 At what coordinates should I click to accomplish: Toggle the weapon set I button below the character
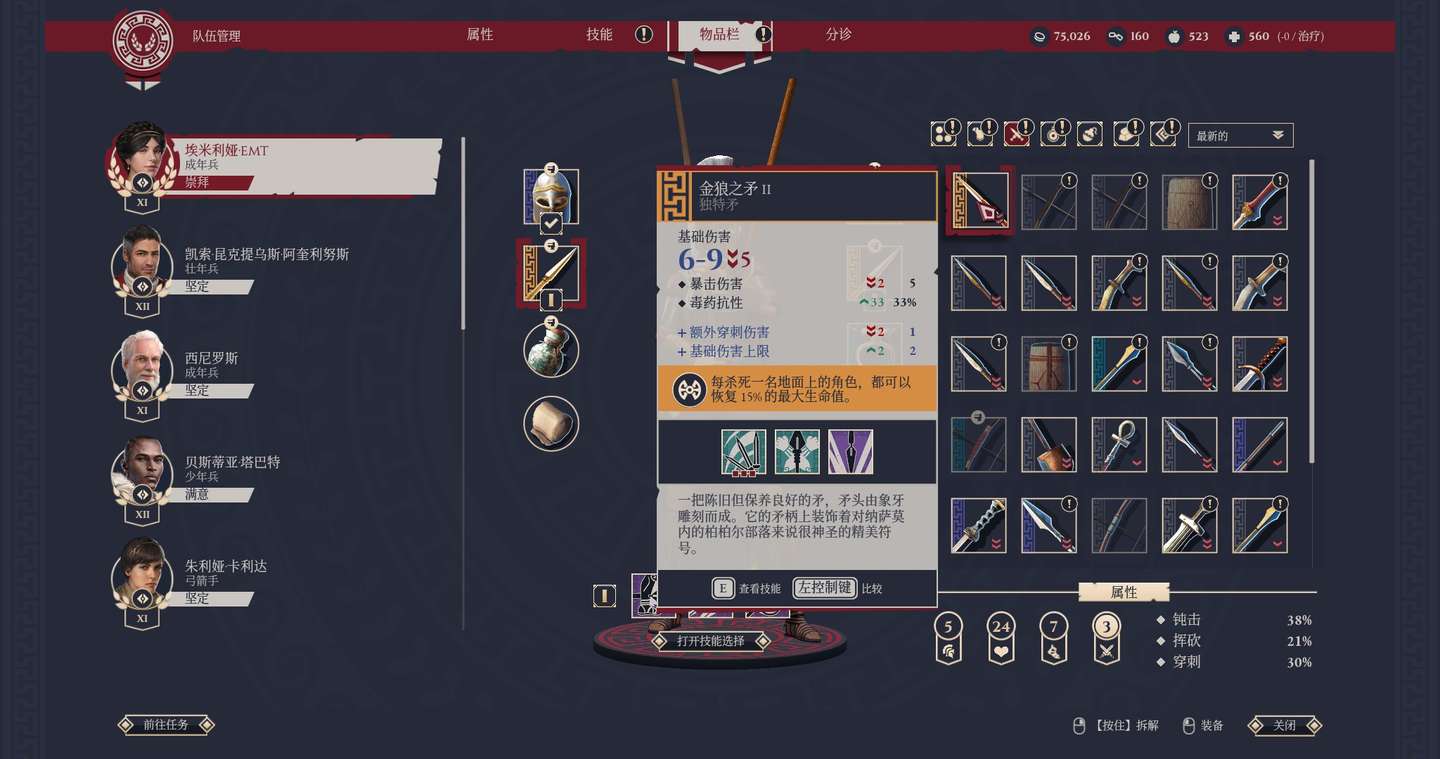(604, 596)
